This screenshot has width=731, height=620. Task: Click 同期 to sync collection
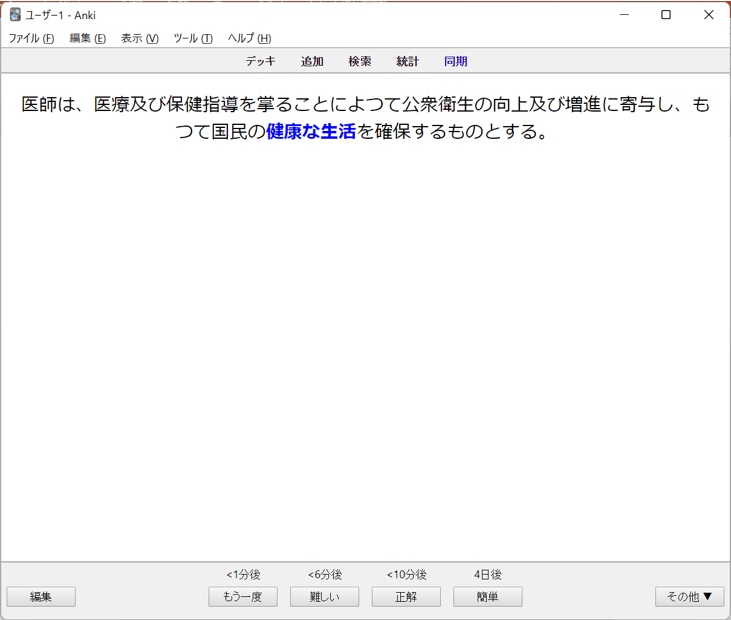click(455, 61)
